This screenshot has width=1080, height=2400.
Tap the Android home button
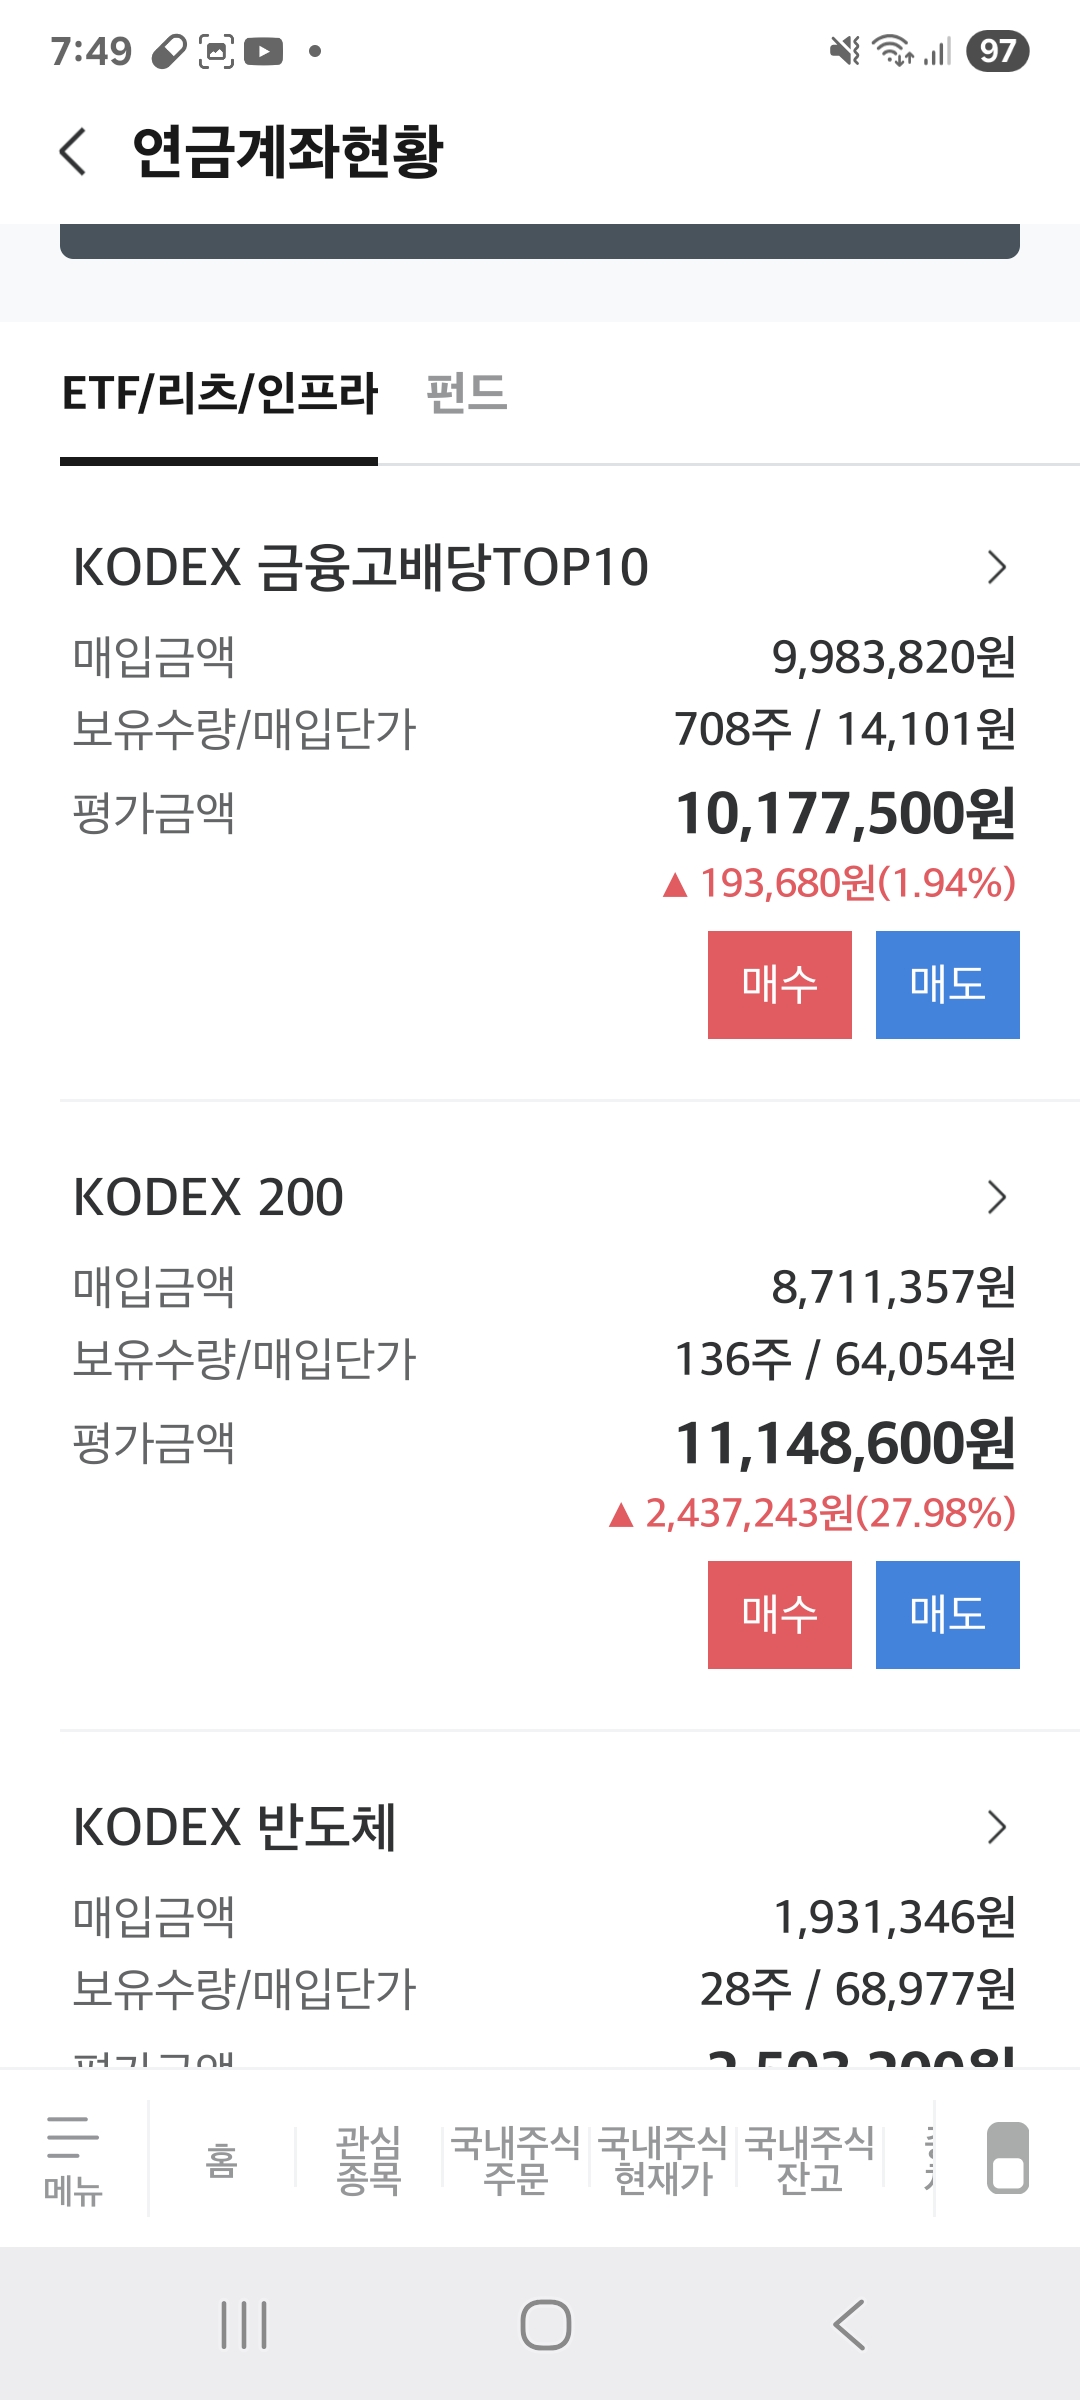[545, 2325]
